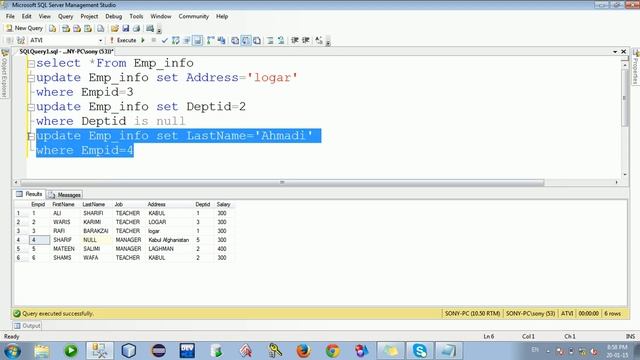The width and height of the screenshot is (640, 360).
Task: Open the Project menu
Action: (x=89, y=16)
